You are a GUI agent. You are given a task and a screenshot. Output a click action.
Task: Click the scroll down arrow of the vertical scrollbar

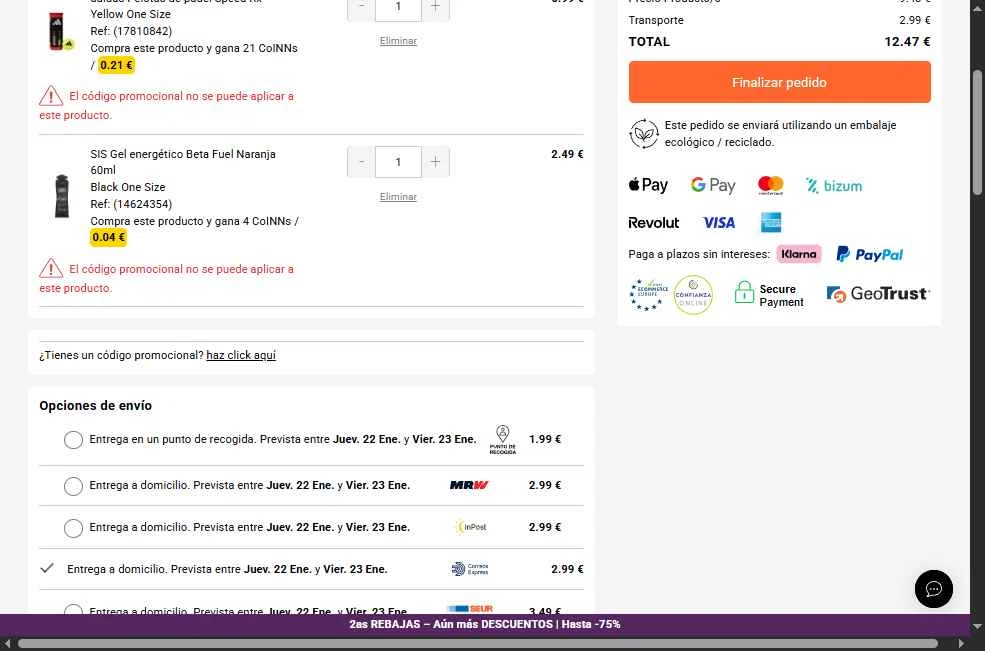977,626
